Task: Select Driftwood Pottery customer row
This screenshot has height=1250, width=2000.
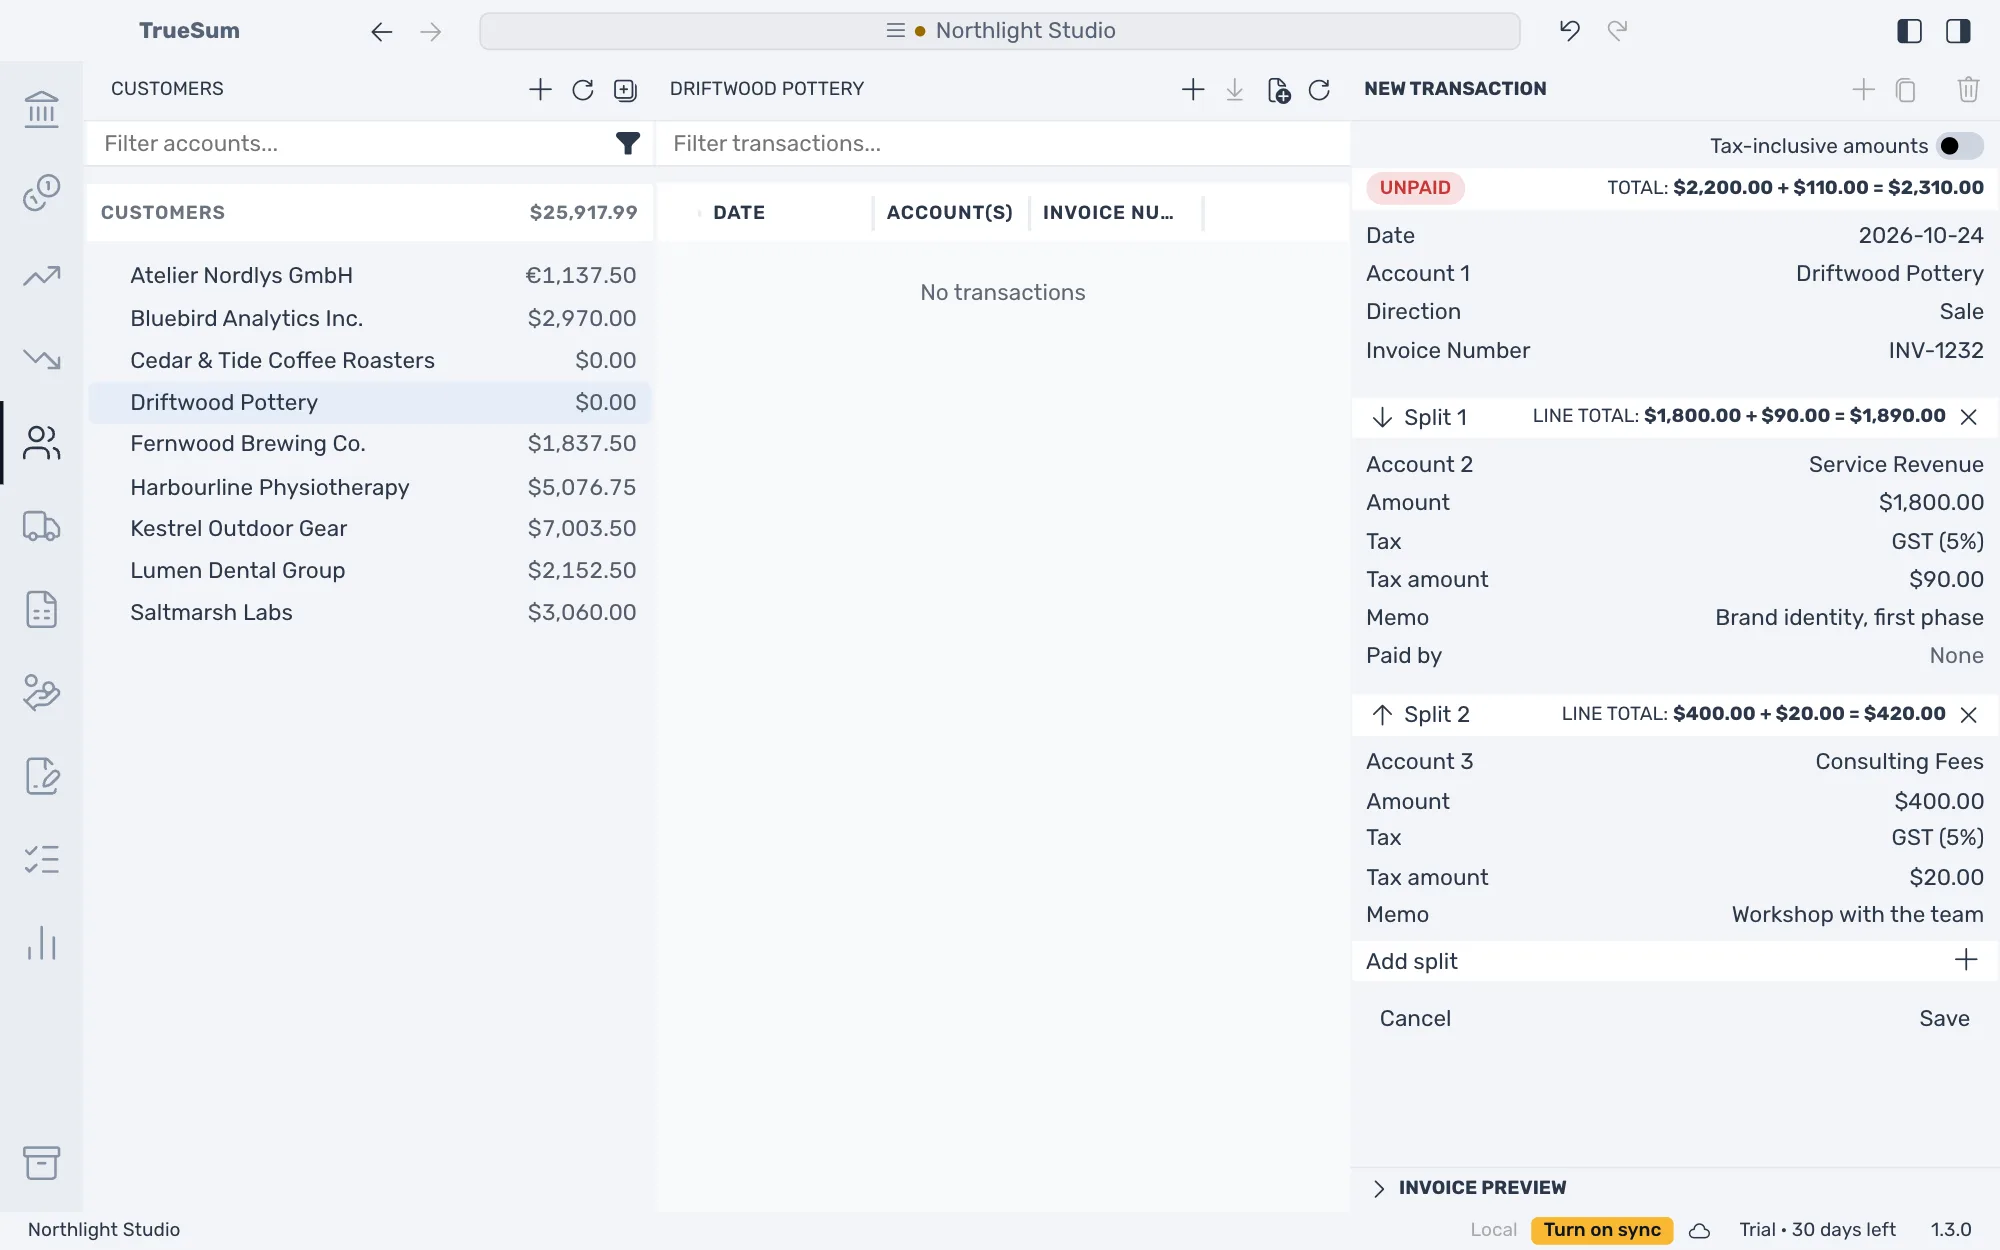Action: (x=370, y=402)
